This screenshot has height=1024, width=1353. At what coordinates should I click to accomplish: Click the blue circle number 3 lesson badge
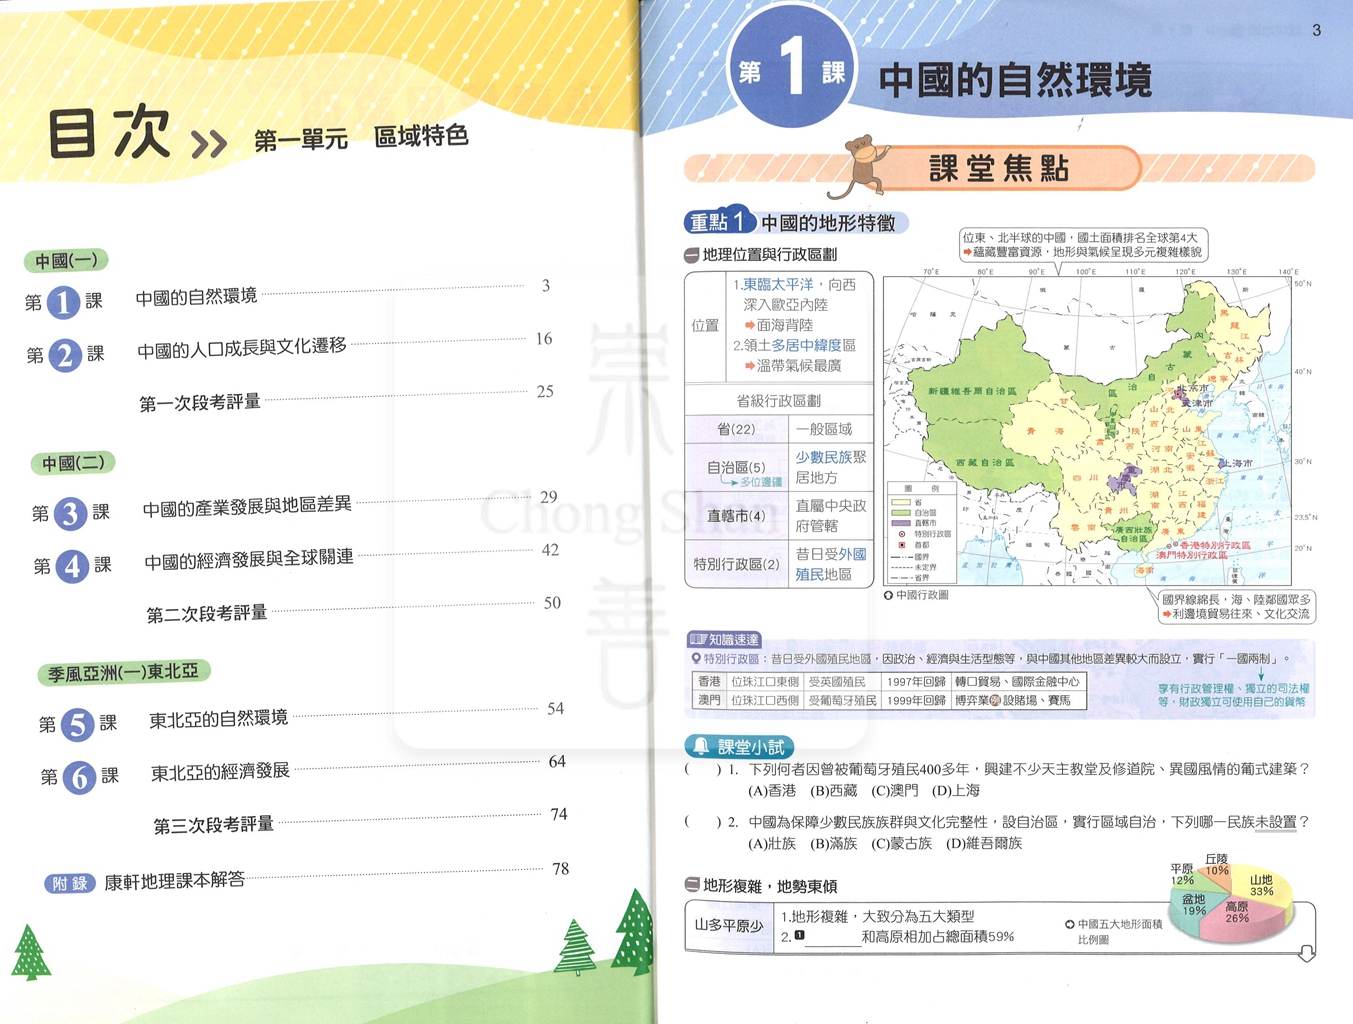70,514
